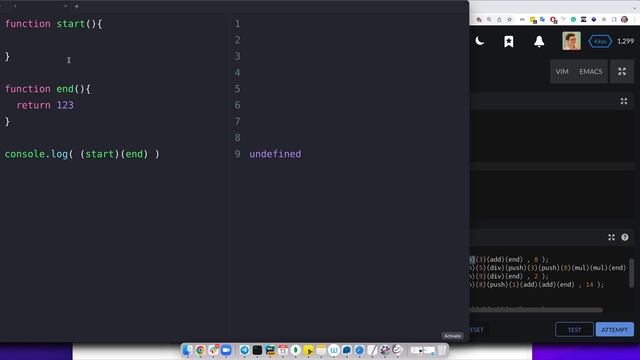Open the user profile avatar on Codewars

coord(571,41)
